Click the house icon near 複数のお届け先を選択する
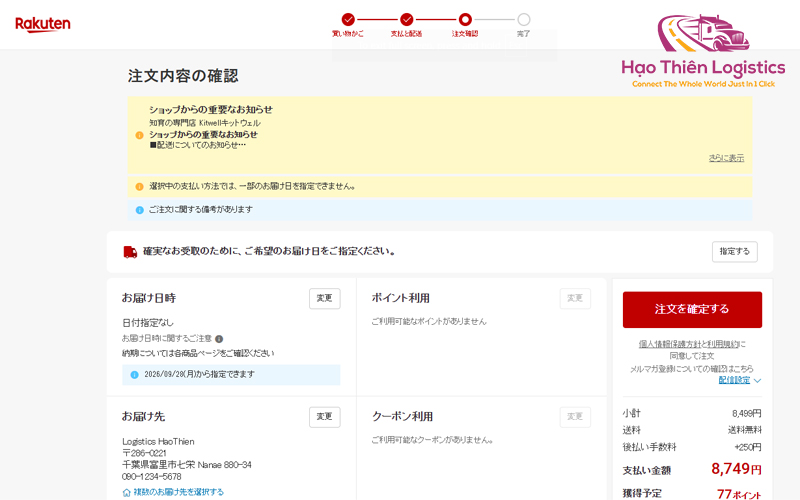This screenshot has height=500, width=800. click(x=127, y=492)
